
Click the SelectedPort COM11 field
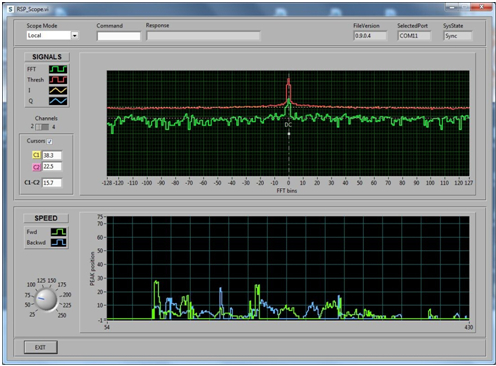pyautogui.click(x=414, y=36)
